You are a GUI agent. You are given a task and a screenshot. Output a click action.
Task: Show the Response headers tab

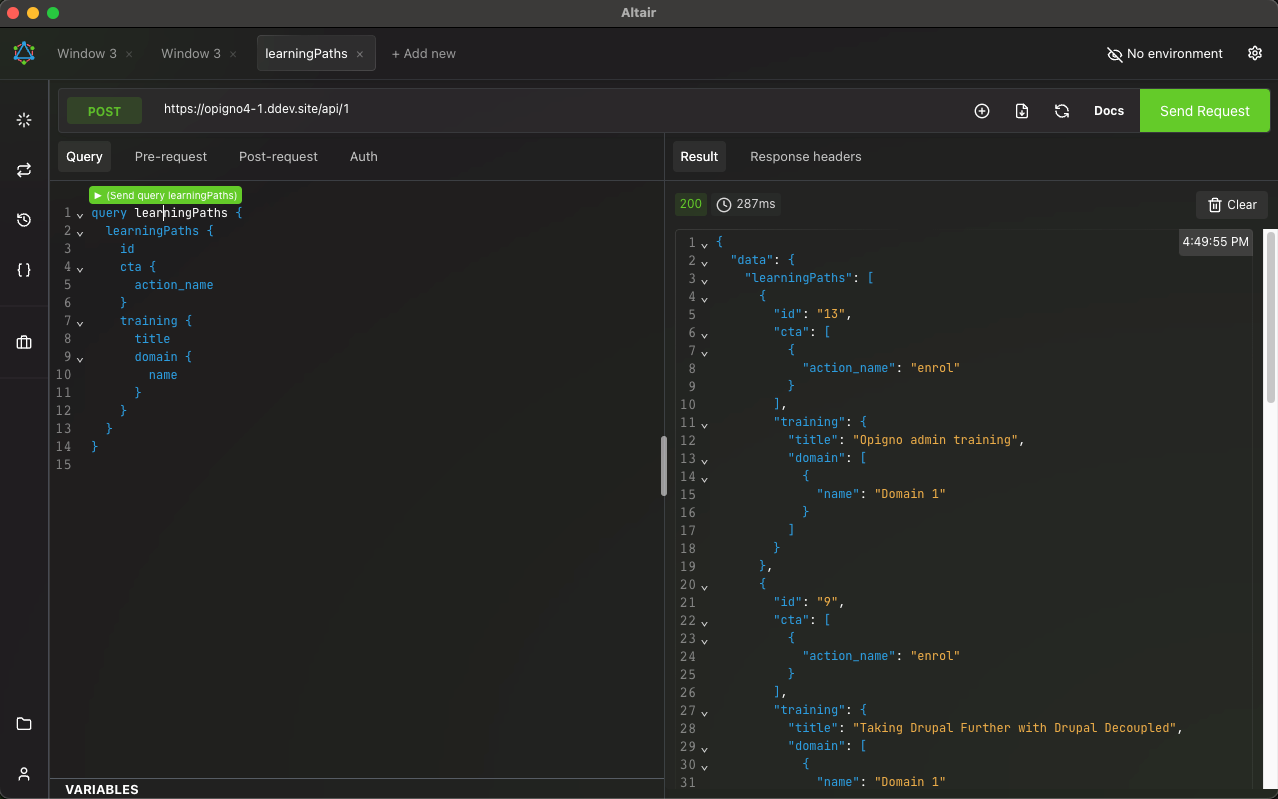coord(806,156)
